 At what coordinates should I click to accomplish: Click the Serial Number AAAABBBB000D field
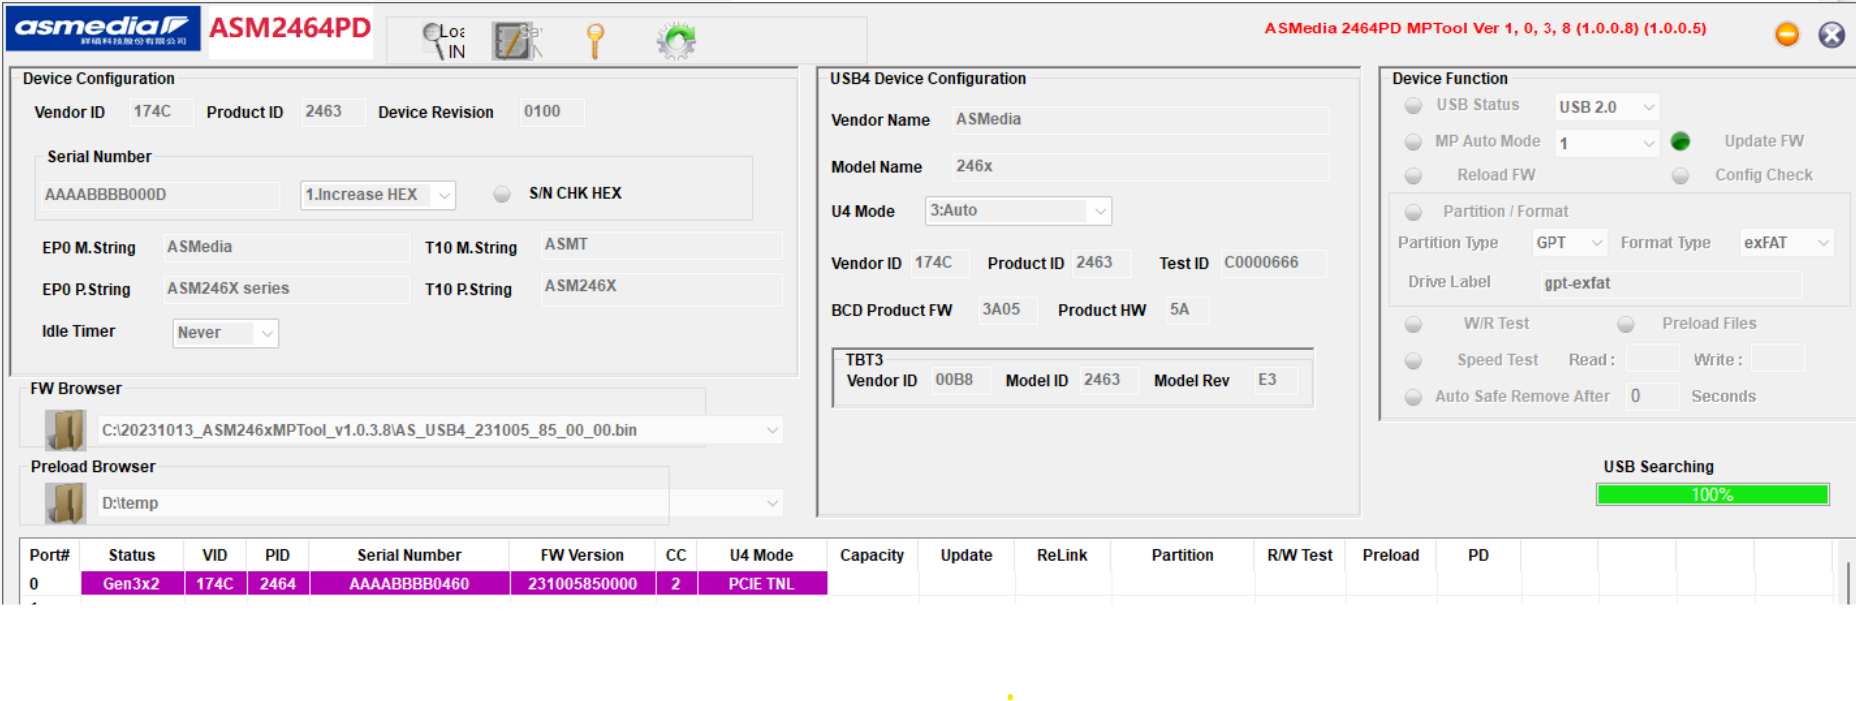(159, 195)
